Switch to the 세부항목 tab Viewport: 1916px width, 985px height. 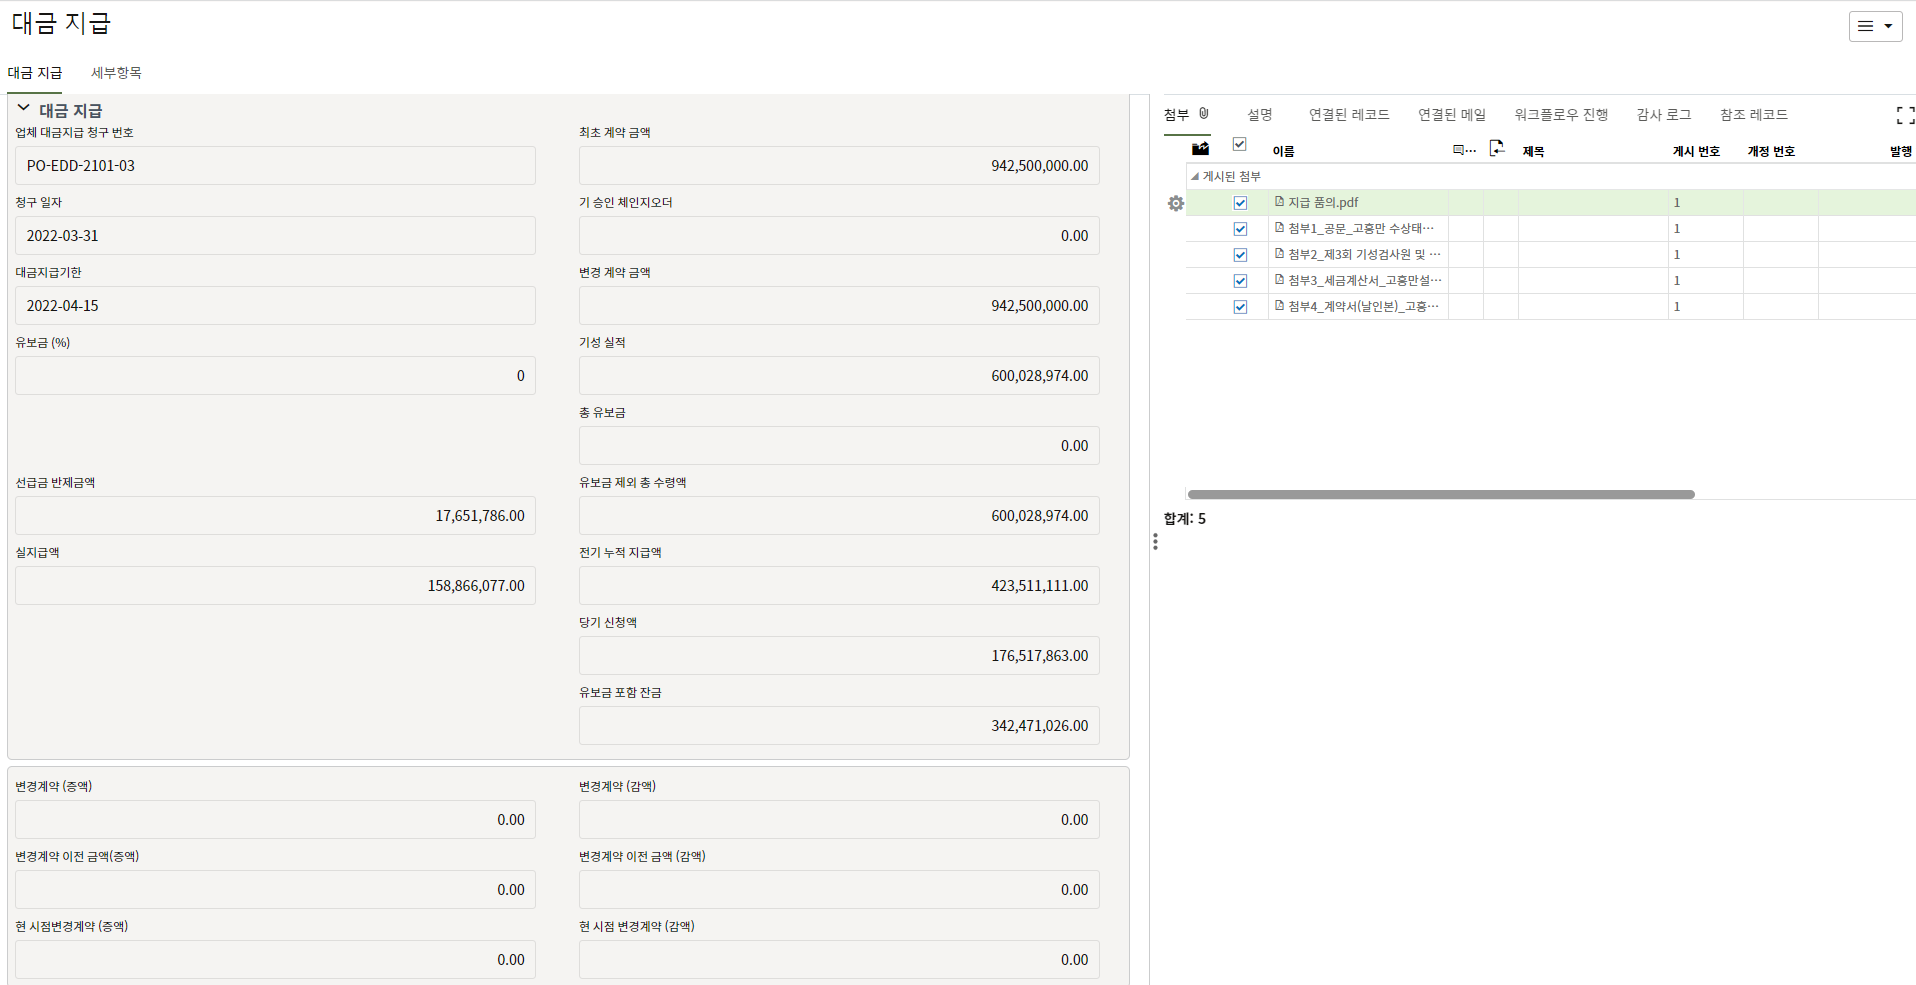click(116, 73)
